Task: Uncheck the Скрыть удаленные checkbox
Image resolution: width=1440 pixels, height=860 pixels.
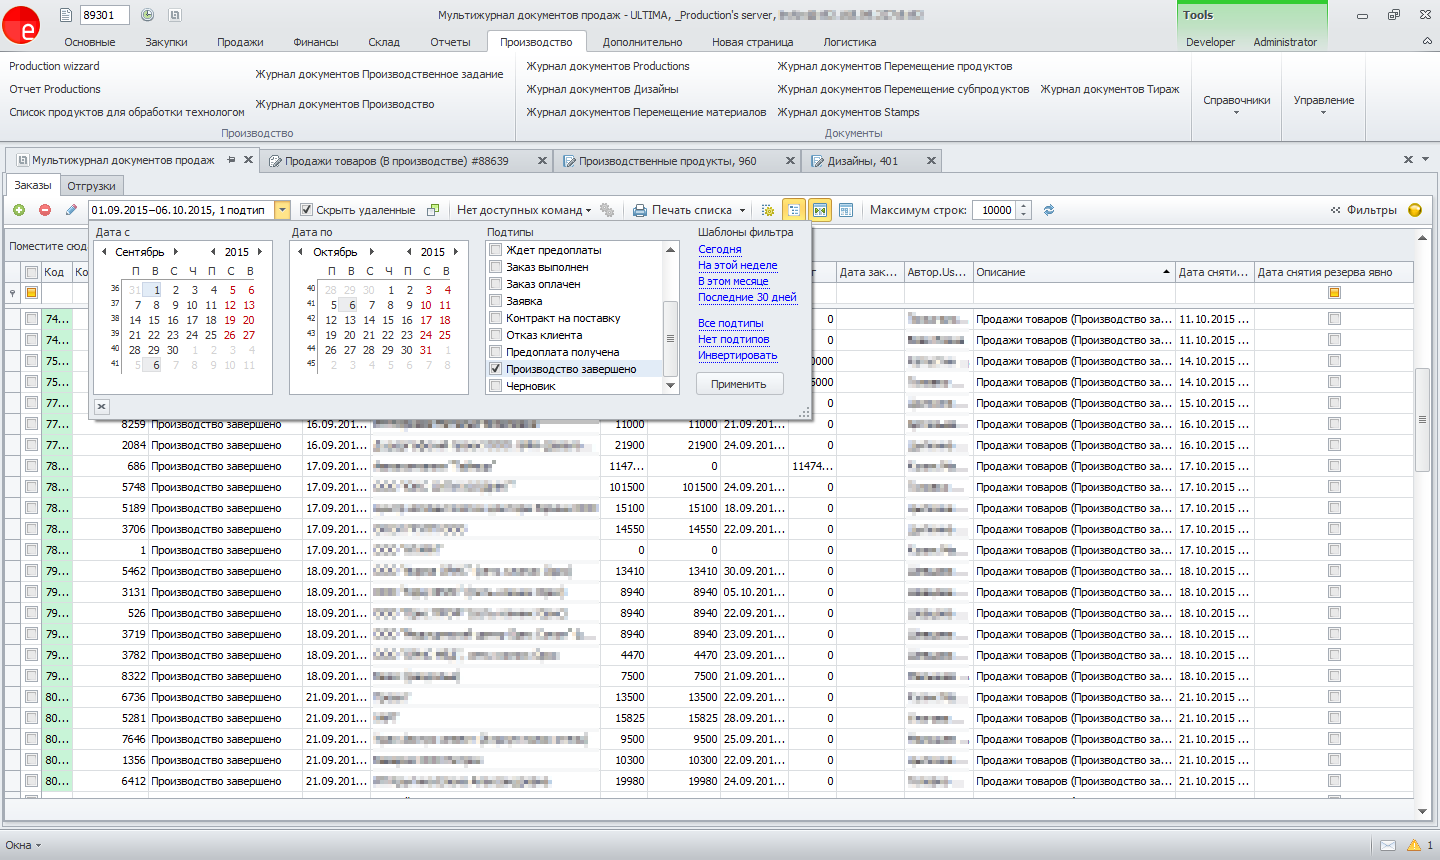Action: point(307,210)
